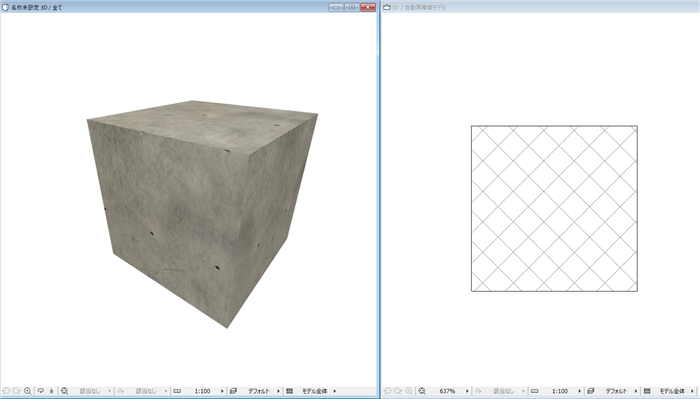Viewport: 700px width, 399px height.
Task: Click Previous View arrow in 3D window
Action: (6, 391)
